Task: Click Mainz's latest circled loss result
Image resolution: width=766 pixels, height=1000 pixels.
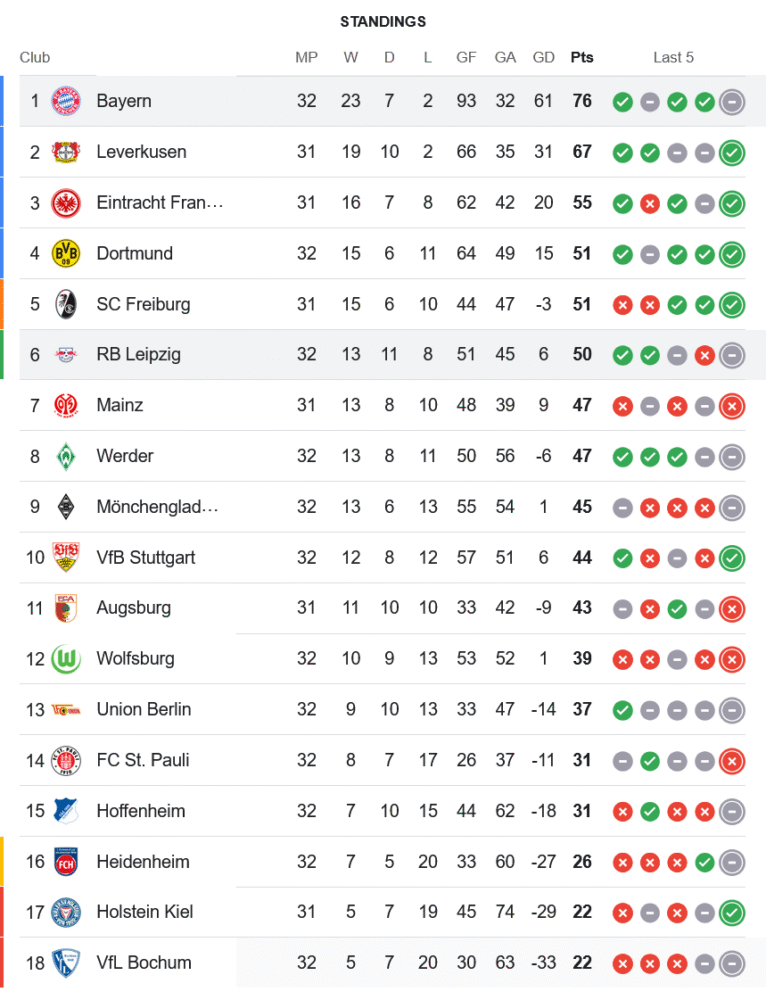Action: [732, 405]
